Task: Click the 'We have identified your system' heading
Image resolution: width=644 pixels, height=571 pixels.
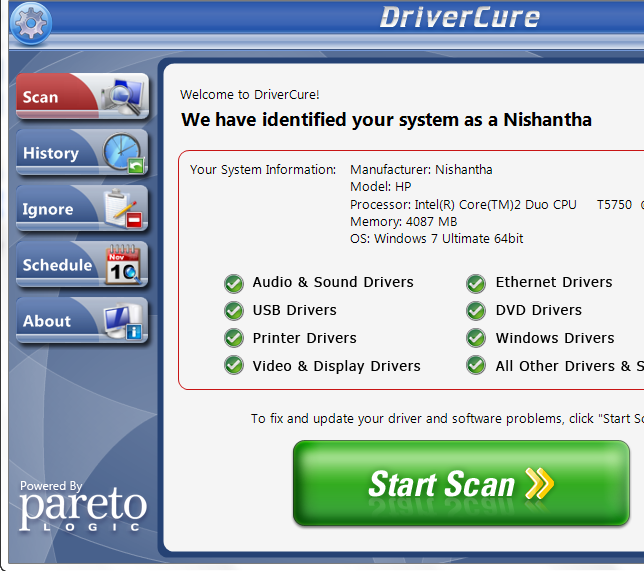Action: [x=386, y=120]
